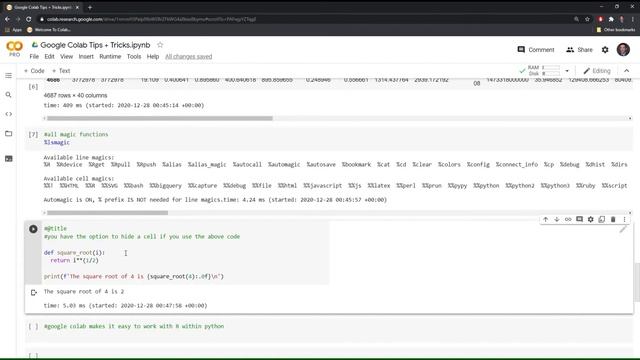Viewport: 640px width, 360px height.
Task: Open the table of contents sidebar icon
Action: pyautogui.click(x=9, y=76)
